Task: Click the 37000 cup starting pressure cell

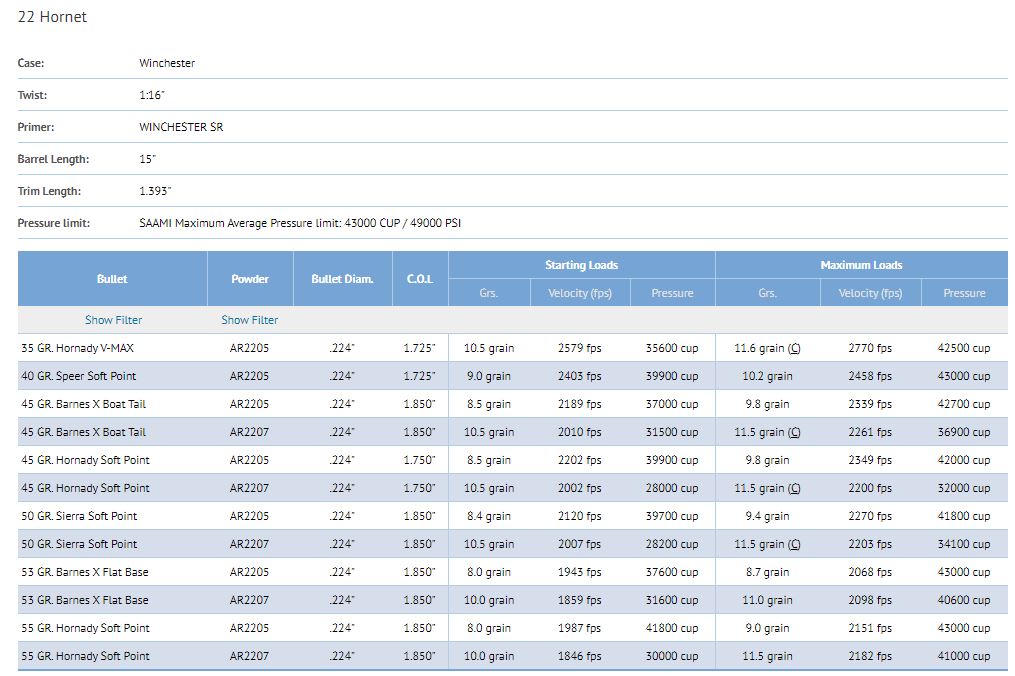Action: (x=672, y=404)
